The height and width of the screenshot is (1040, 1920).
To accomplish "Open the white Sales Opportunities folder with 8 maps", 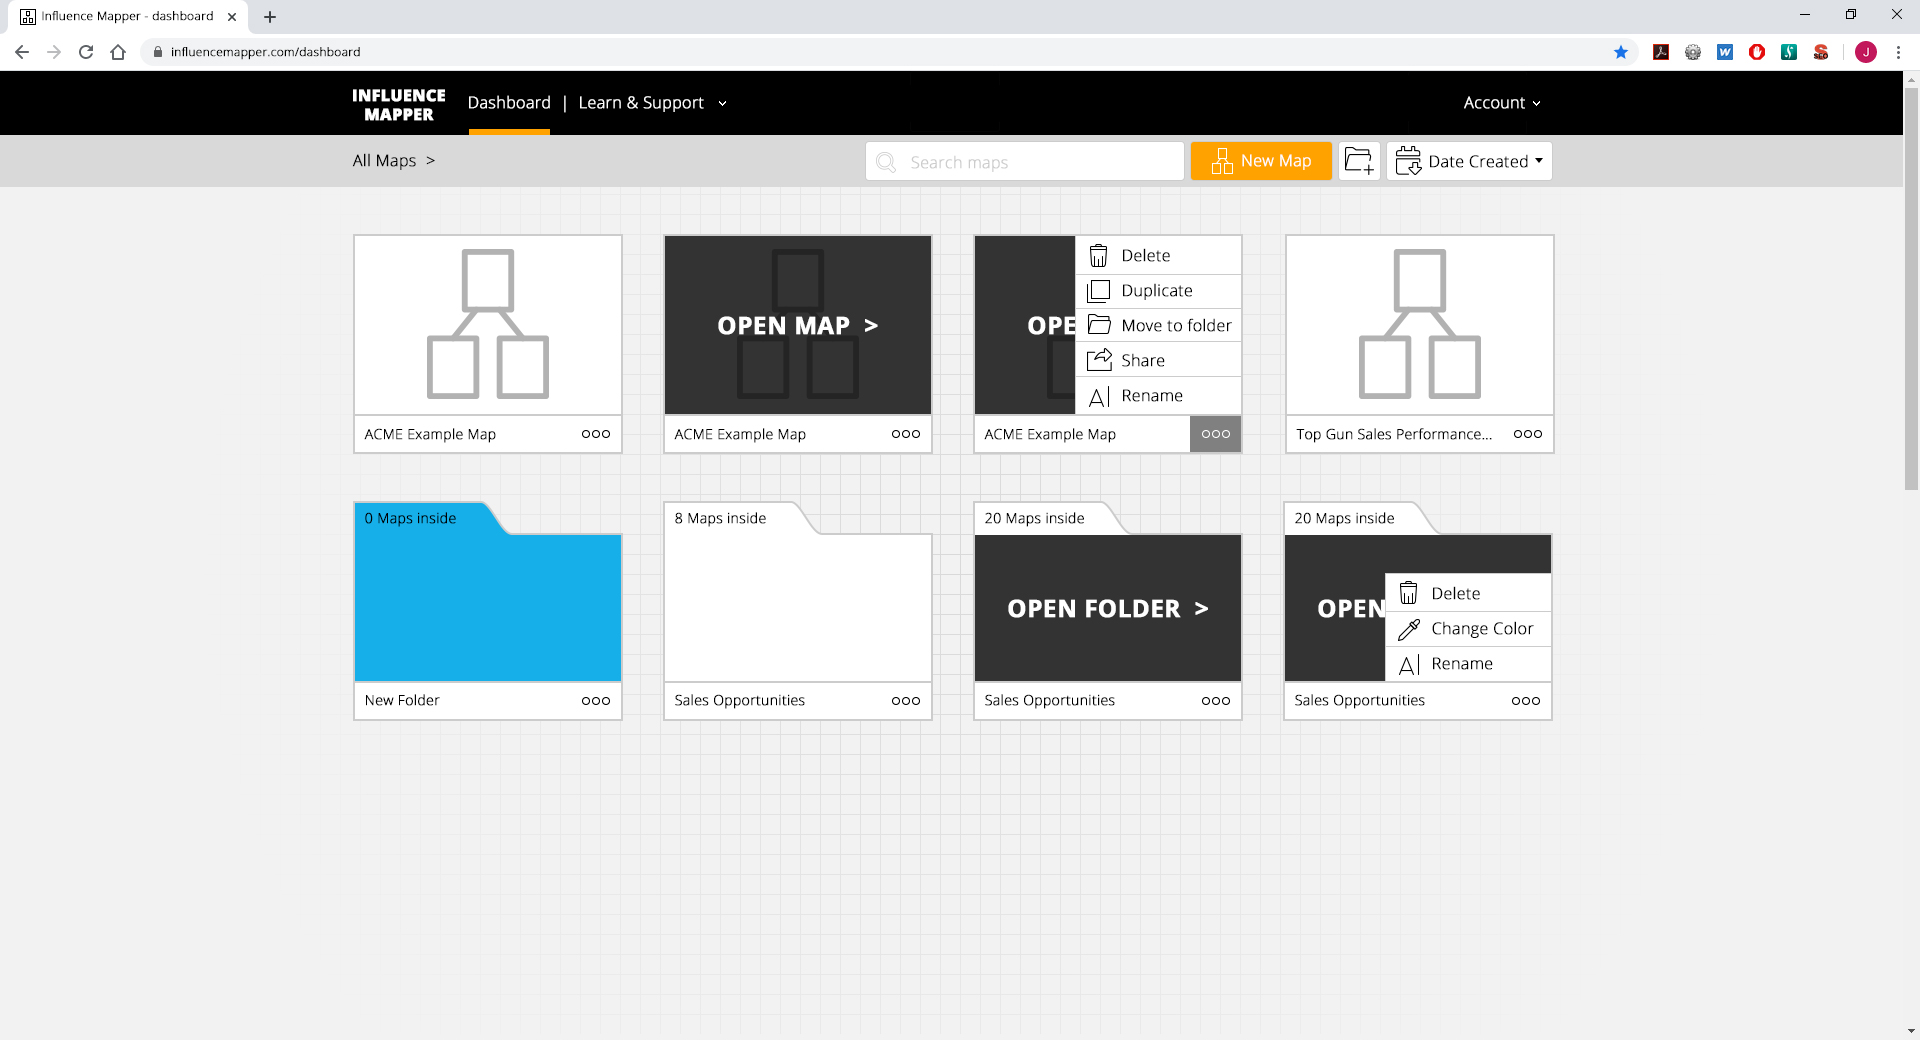I will click(798, 607).
